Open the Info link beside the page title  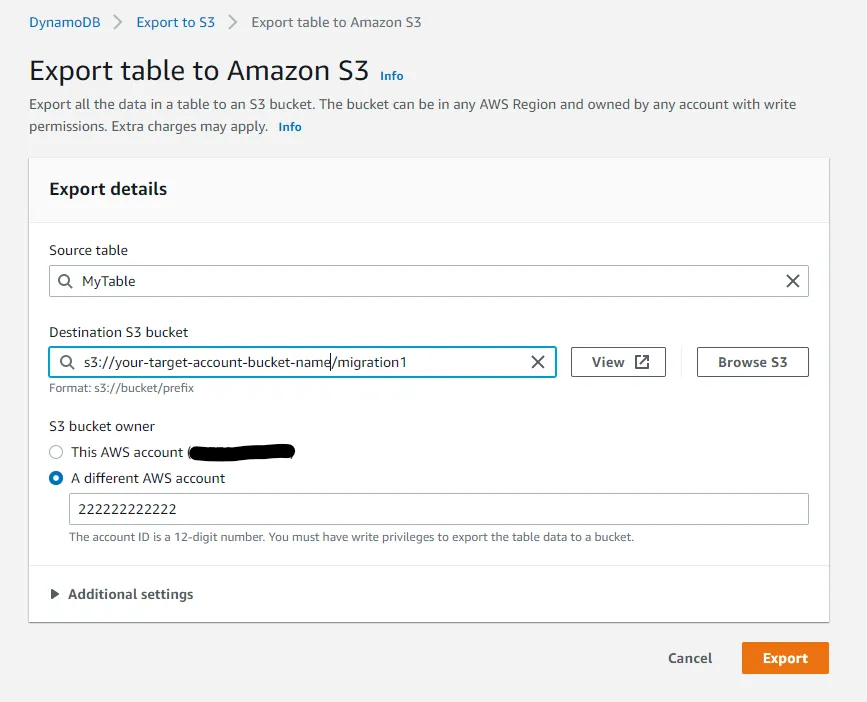(x=391, y=76)
